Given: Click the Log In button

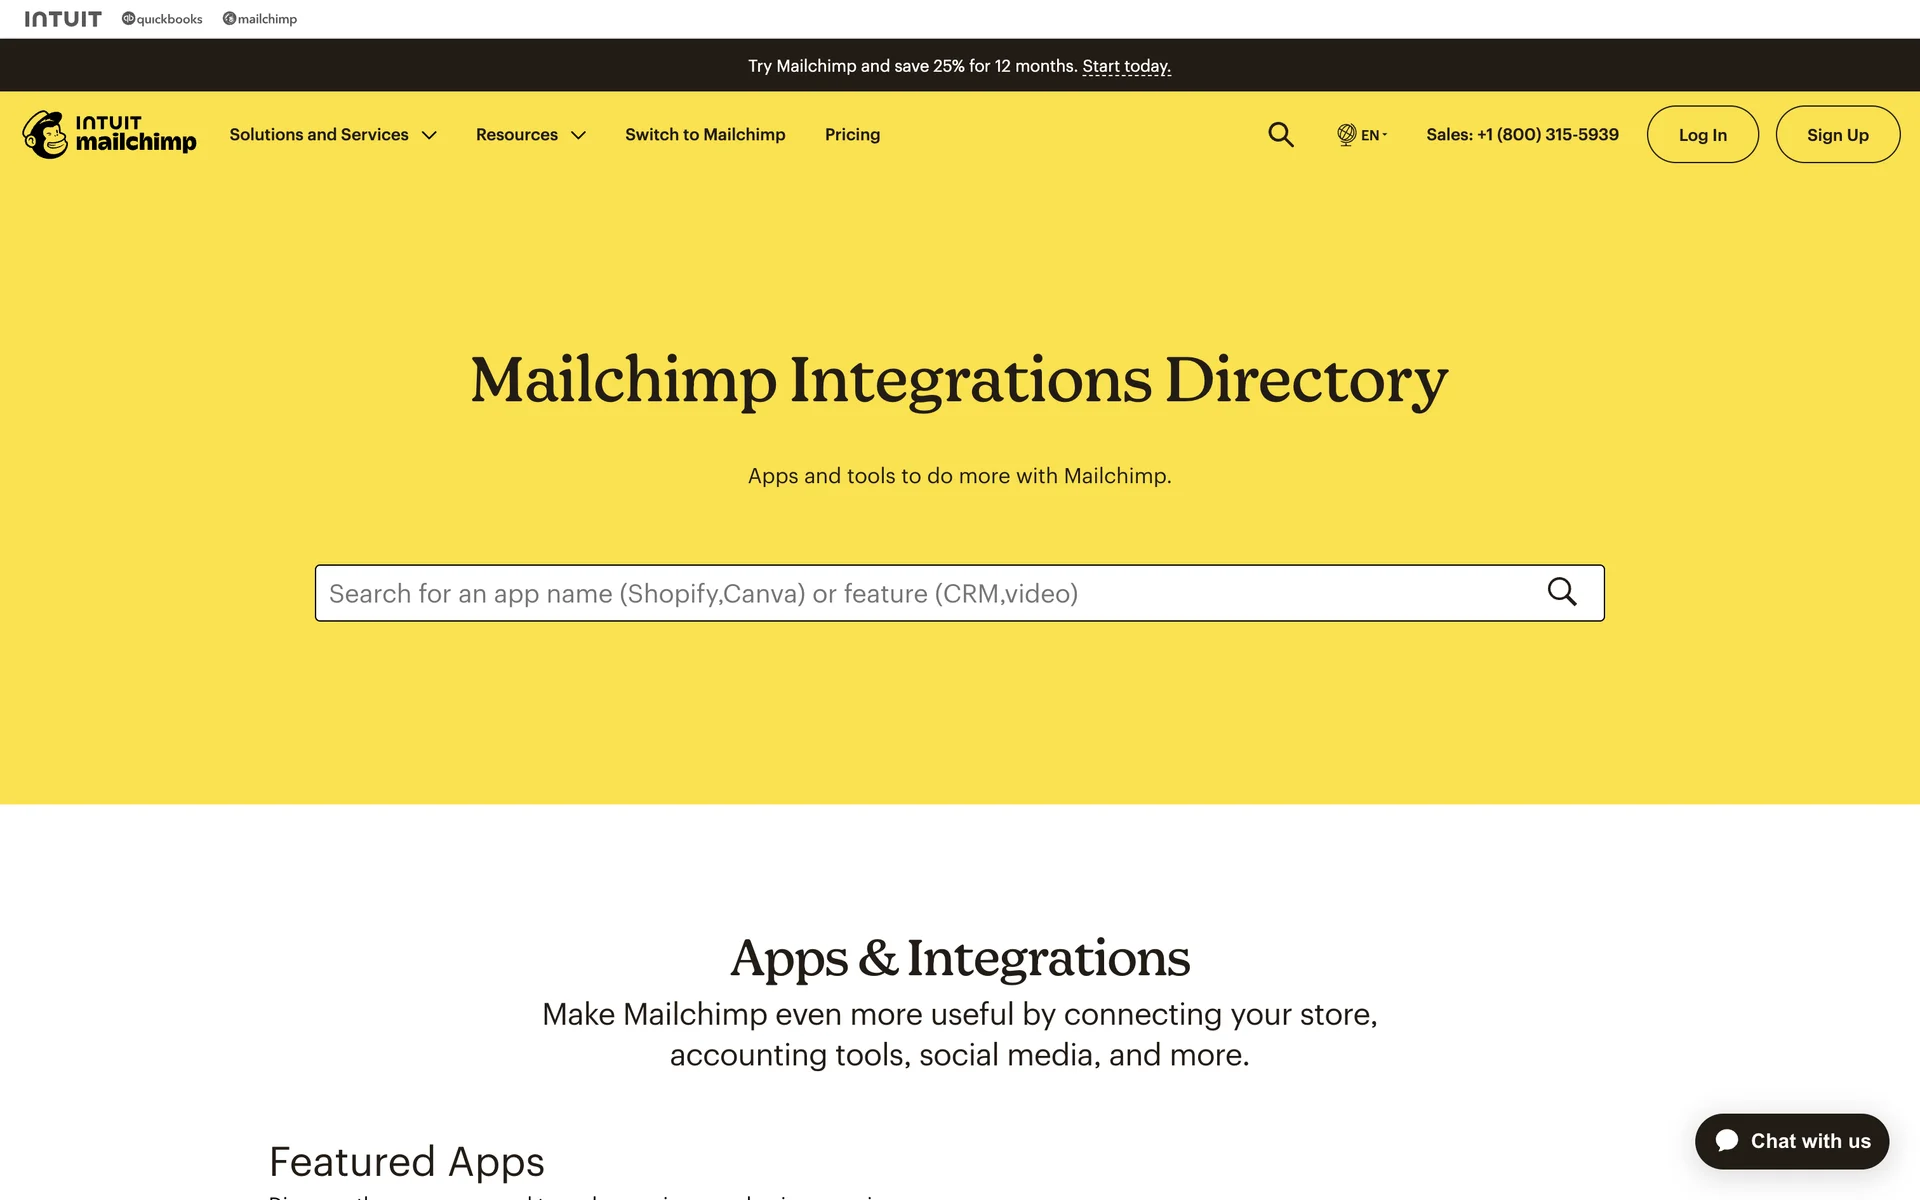Looking at the screenshot, I should (x=1702, y=135).
